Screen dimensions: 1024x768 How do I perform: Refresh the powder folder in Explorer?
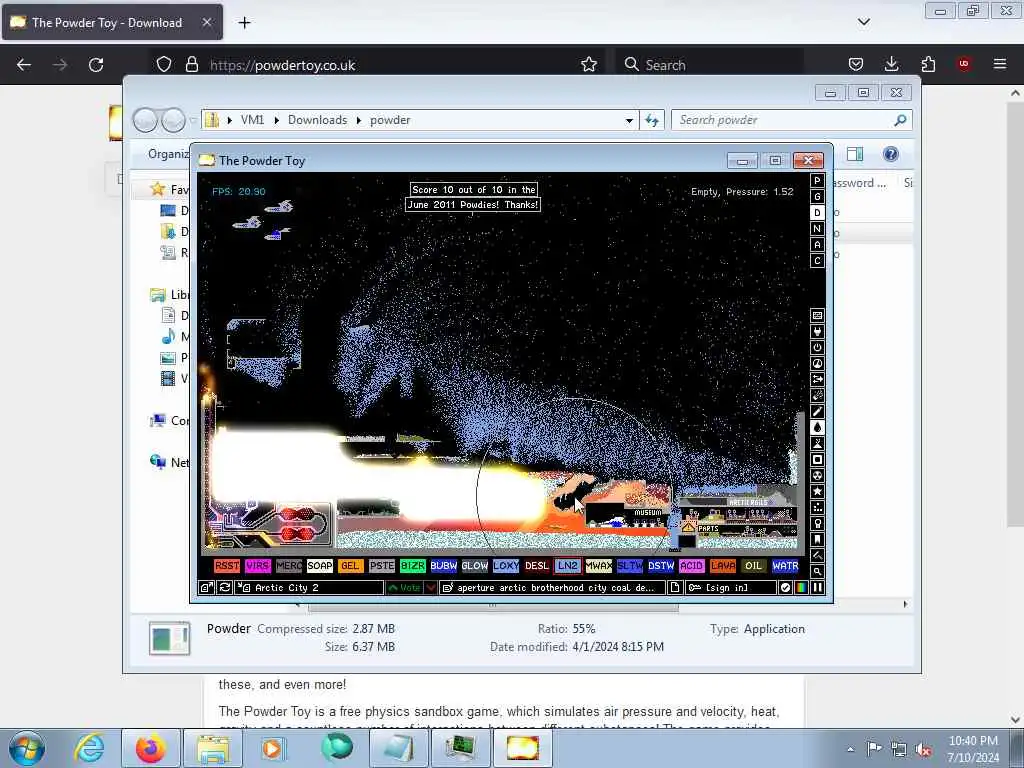point(652,120)
